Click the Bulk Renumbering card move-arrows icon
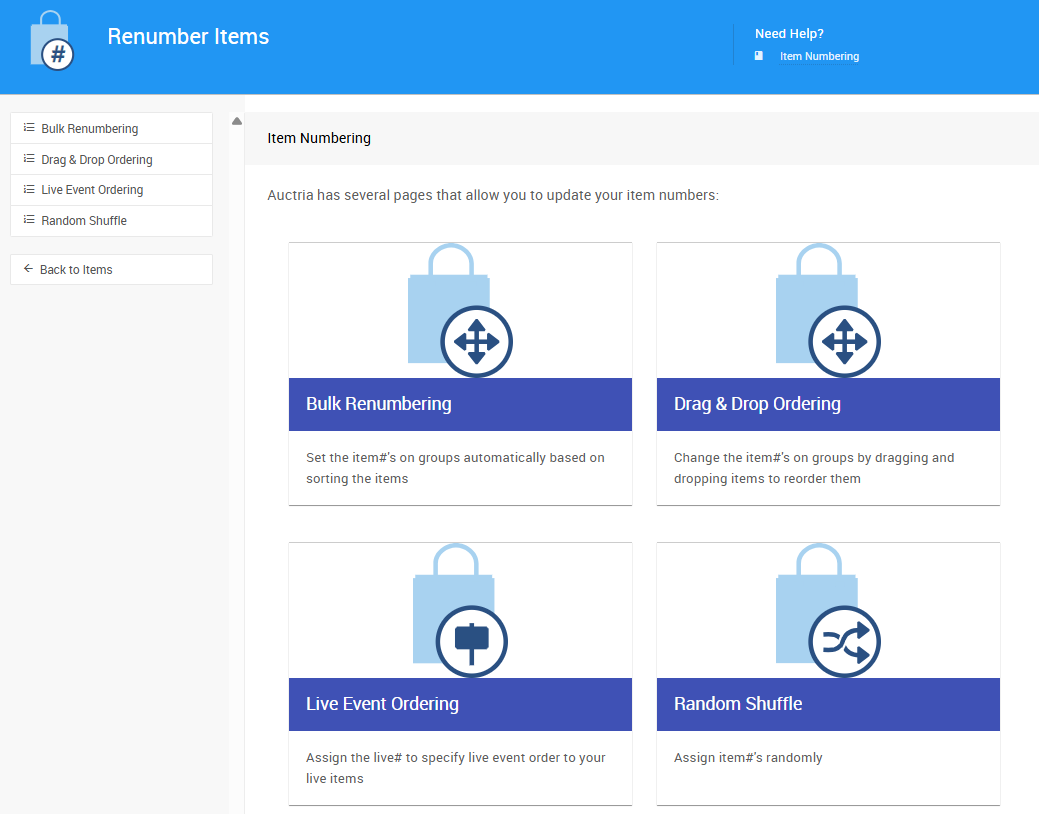Viewport: 1039px width, 814px height. (476, 342)
